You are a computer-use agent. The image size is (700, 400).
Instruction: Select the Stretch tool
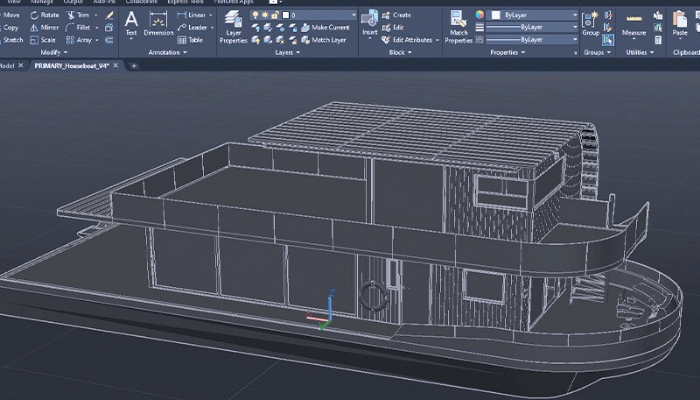click(x=12, y=40)
